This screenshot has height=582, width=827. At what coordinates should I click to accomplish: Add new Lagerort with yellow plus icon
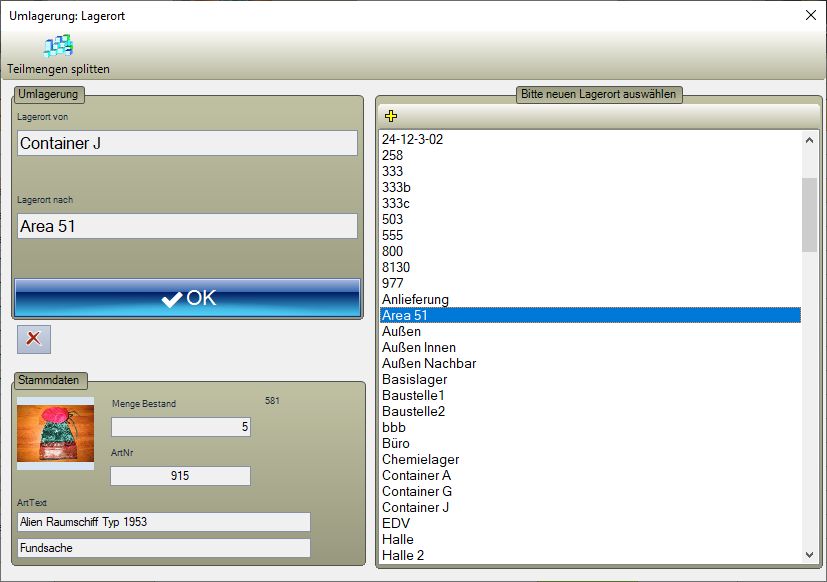pos(391,116)
